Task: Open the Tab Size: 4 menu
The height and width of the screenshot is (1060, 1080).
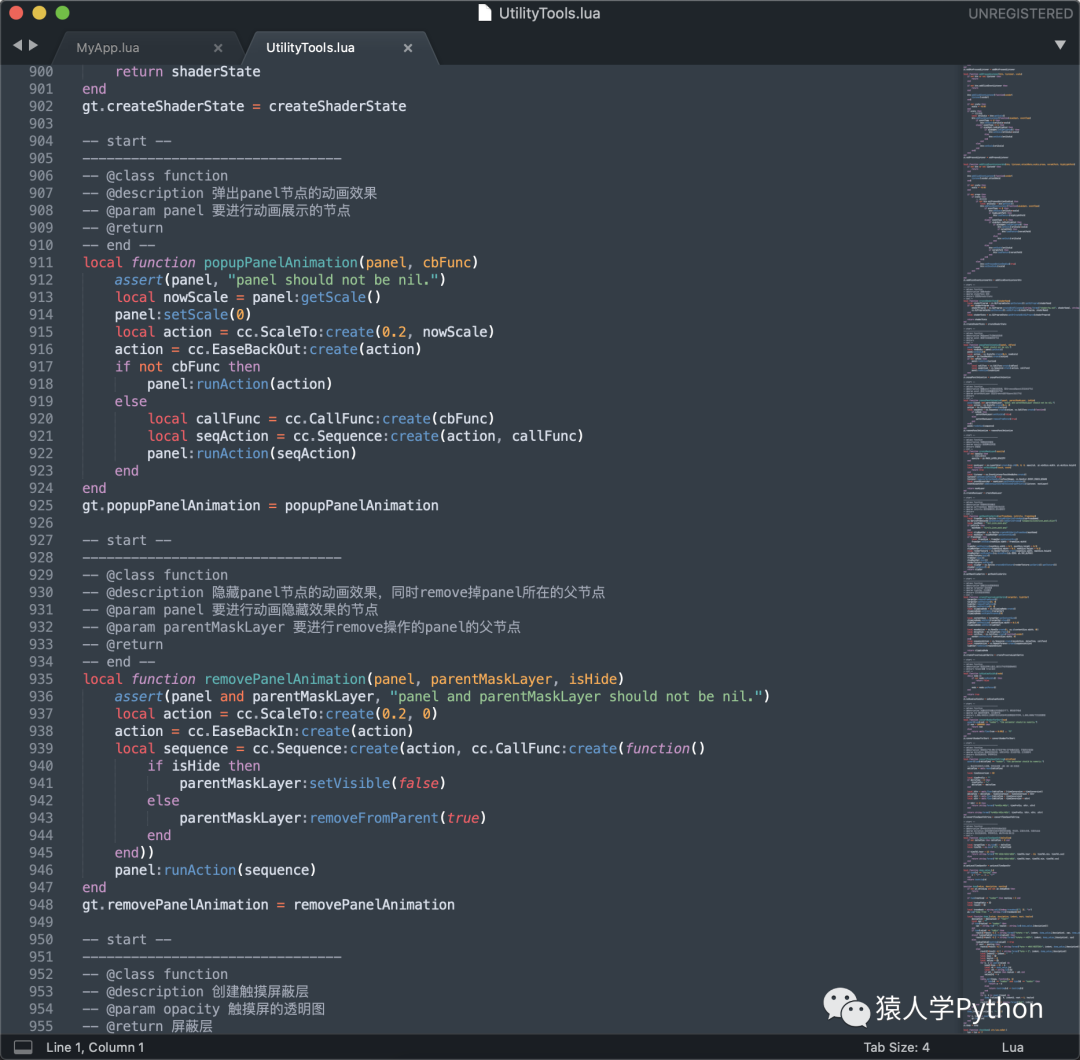Action: click(x=896, y=1047)
